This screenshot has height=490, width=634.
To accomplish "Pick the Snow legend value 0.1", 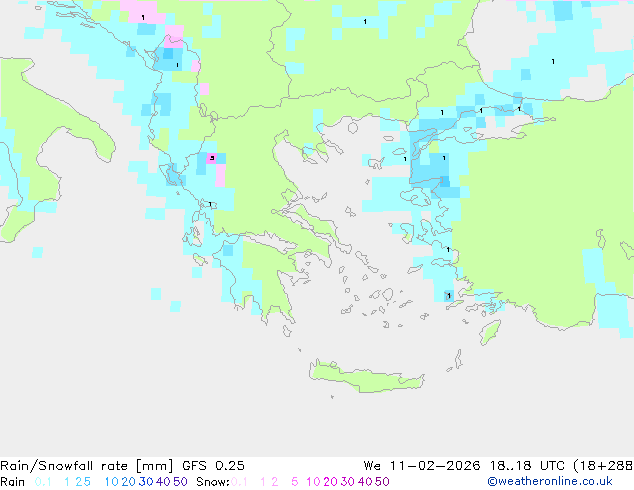I will pyautogui.click(x=239, y=482).
